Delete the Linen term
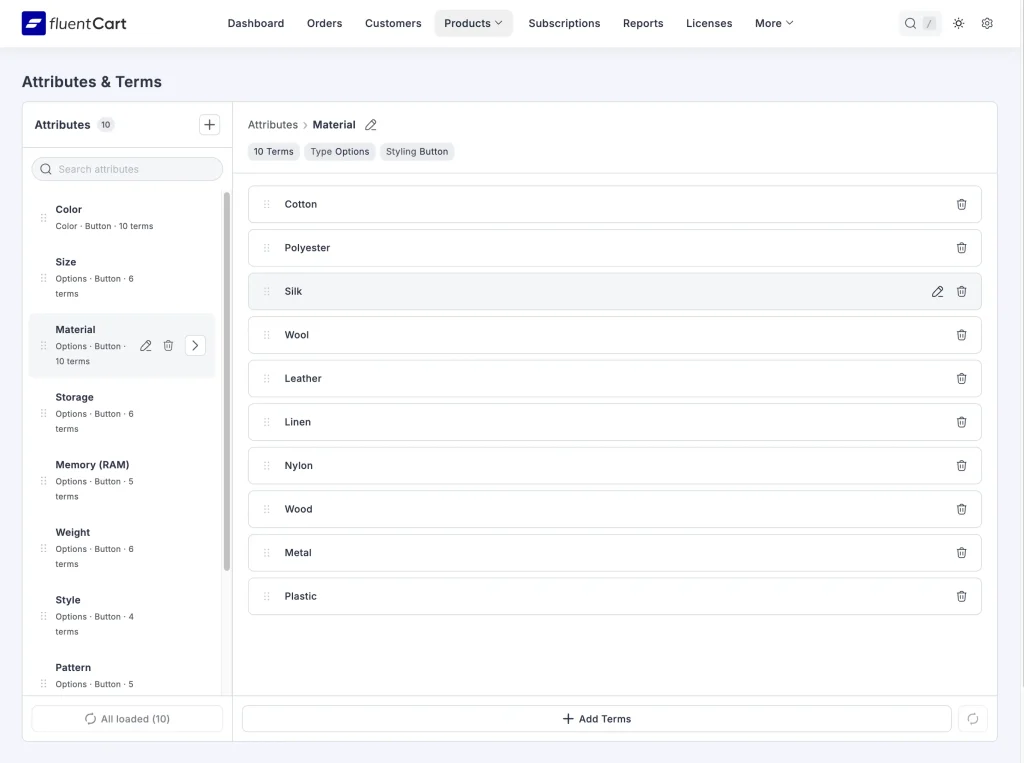 pyautogui.click(x=961, y=422)
